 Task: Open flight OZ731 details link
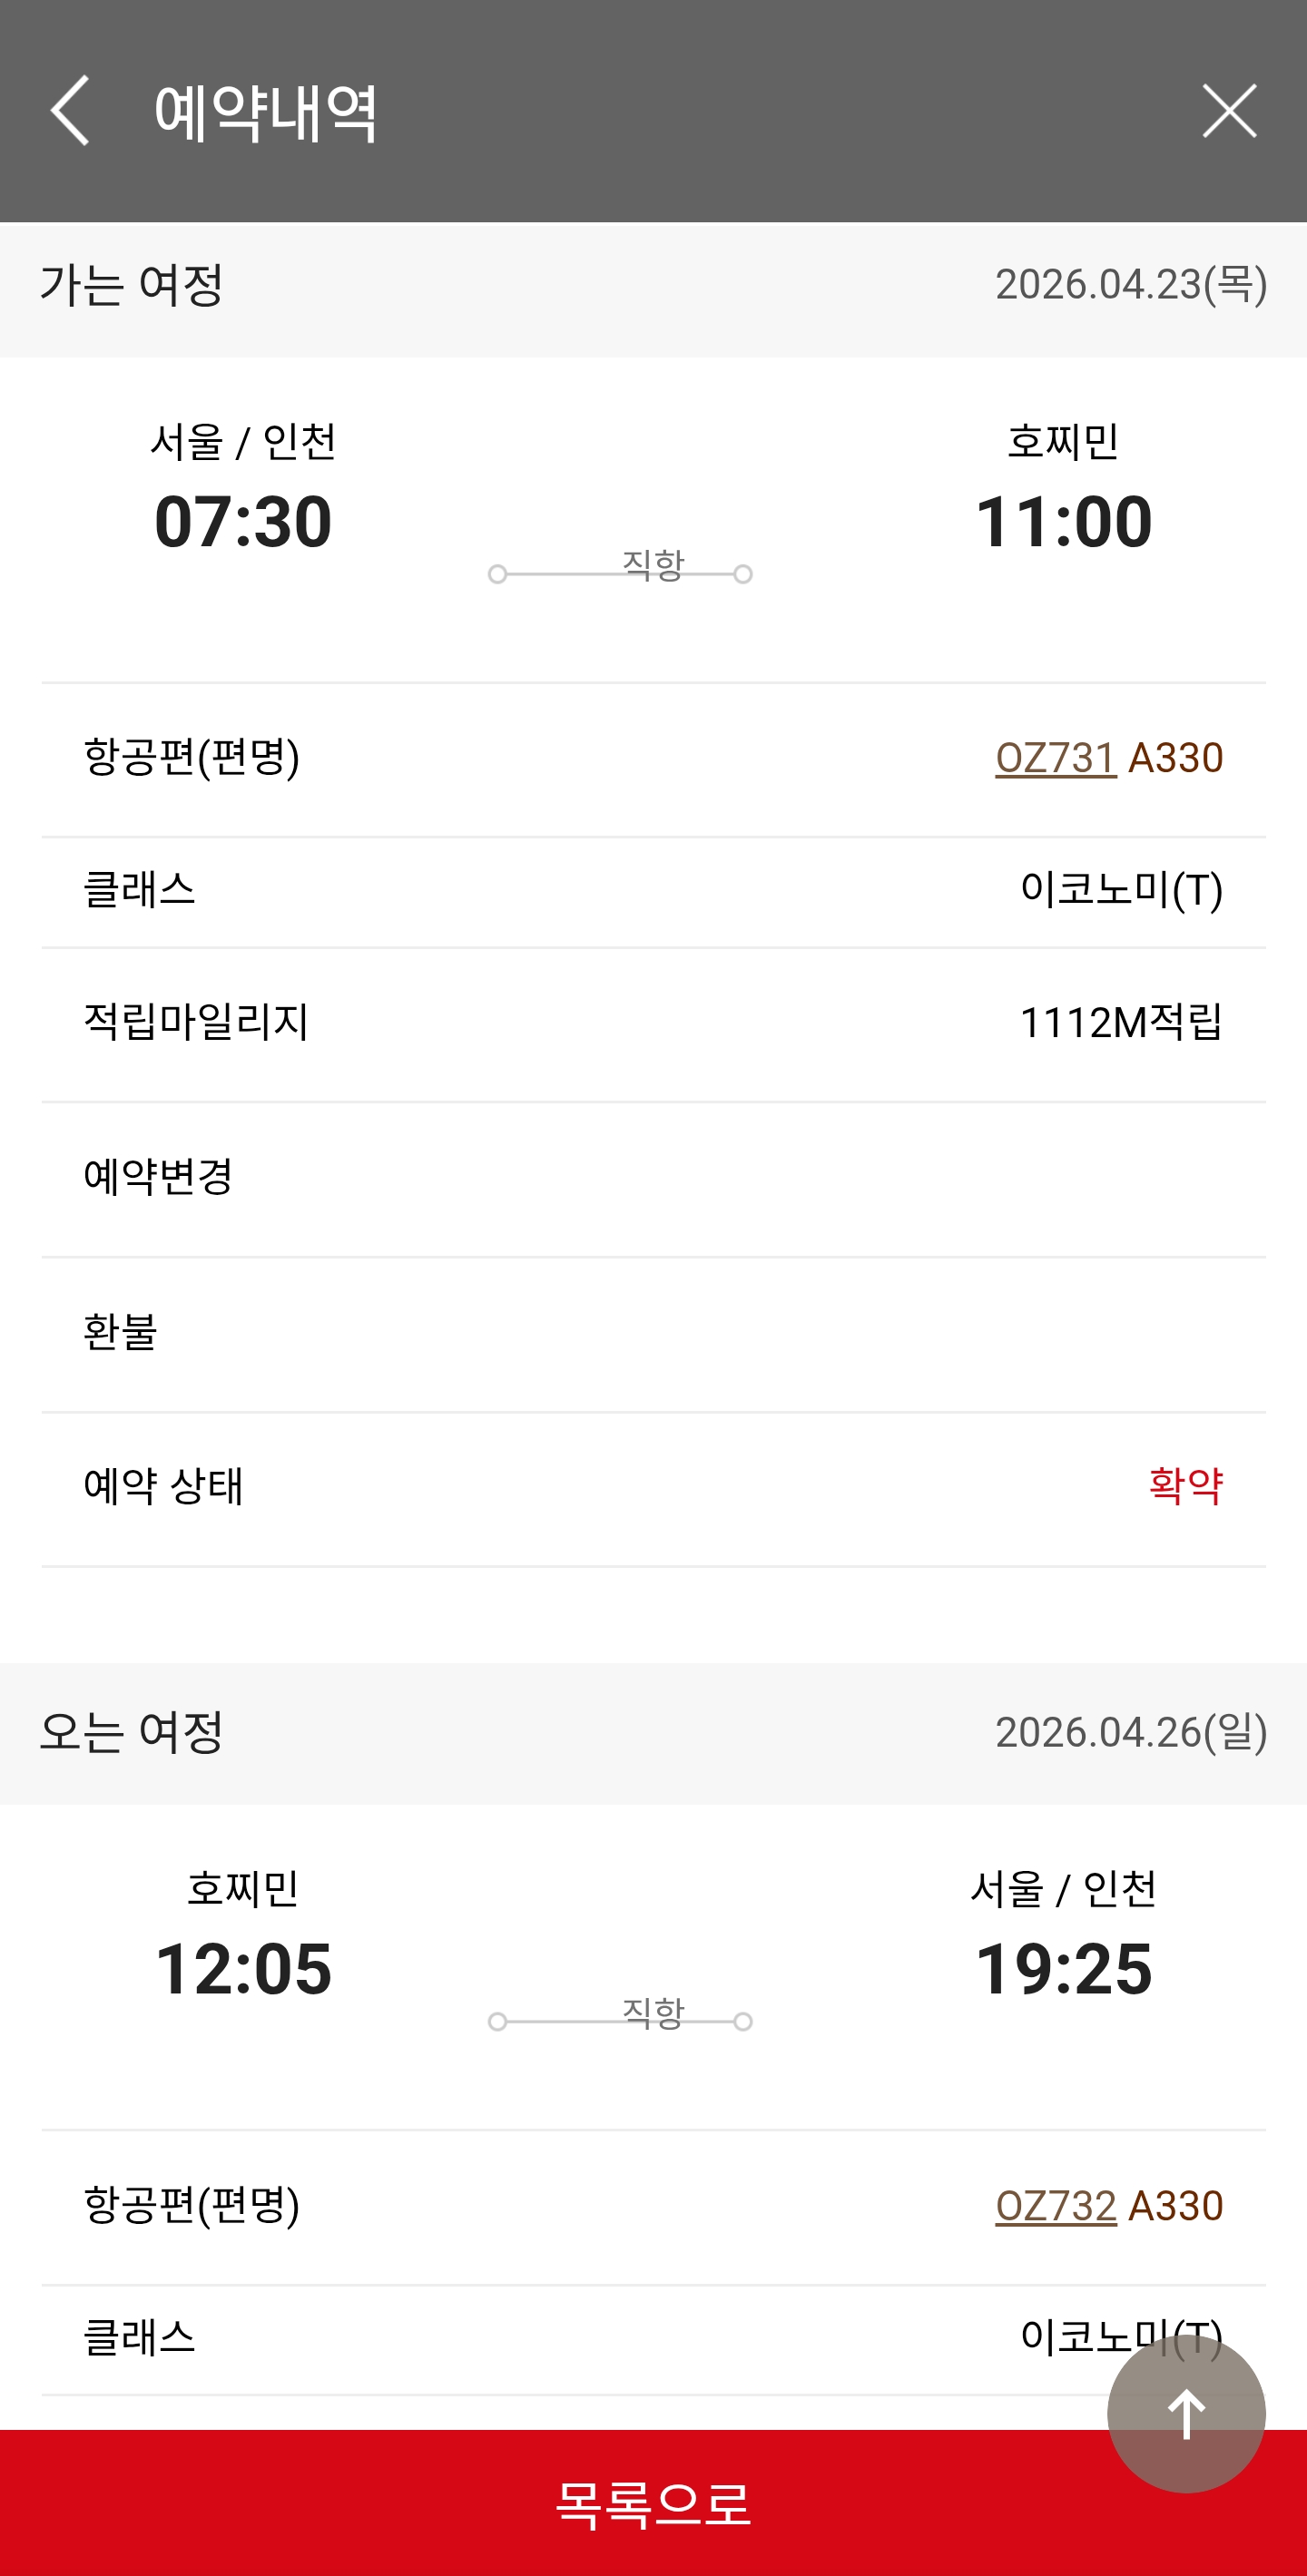point(1055,758)
